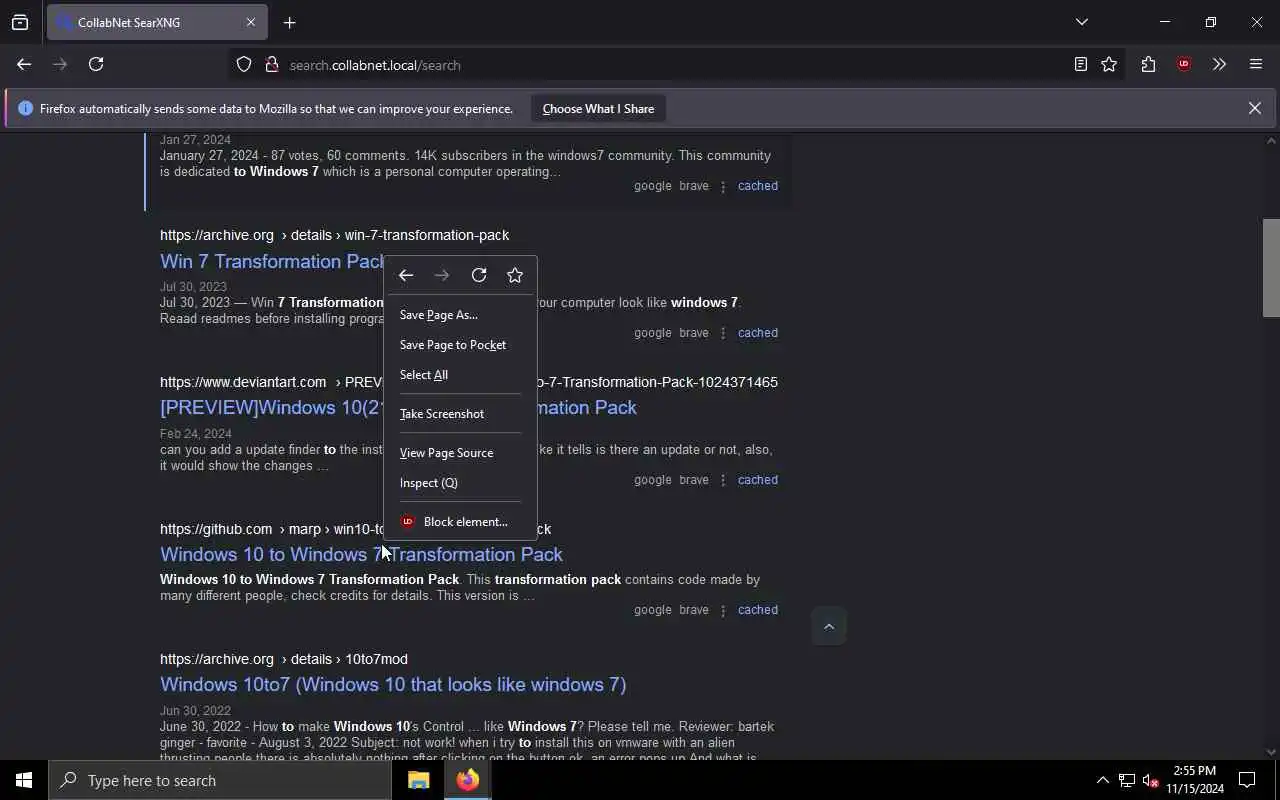
Task: Reload the page from the toolbar
Action: [x=96, y=64]
